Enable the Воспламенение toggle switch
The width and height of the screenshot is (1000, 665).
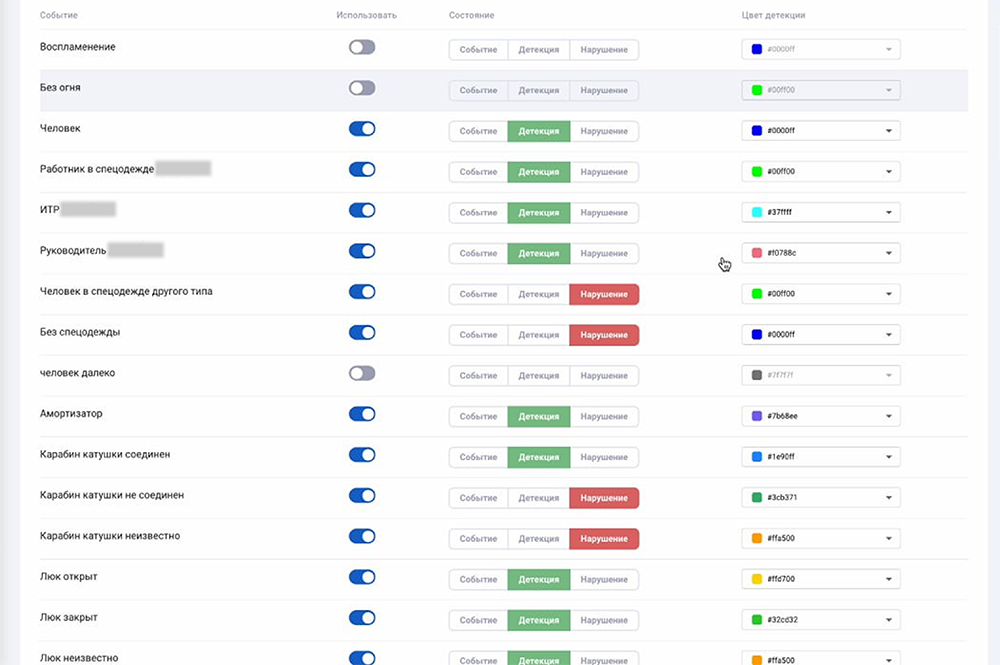pyautogui.click(x=361, y=47)
